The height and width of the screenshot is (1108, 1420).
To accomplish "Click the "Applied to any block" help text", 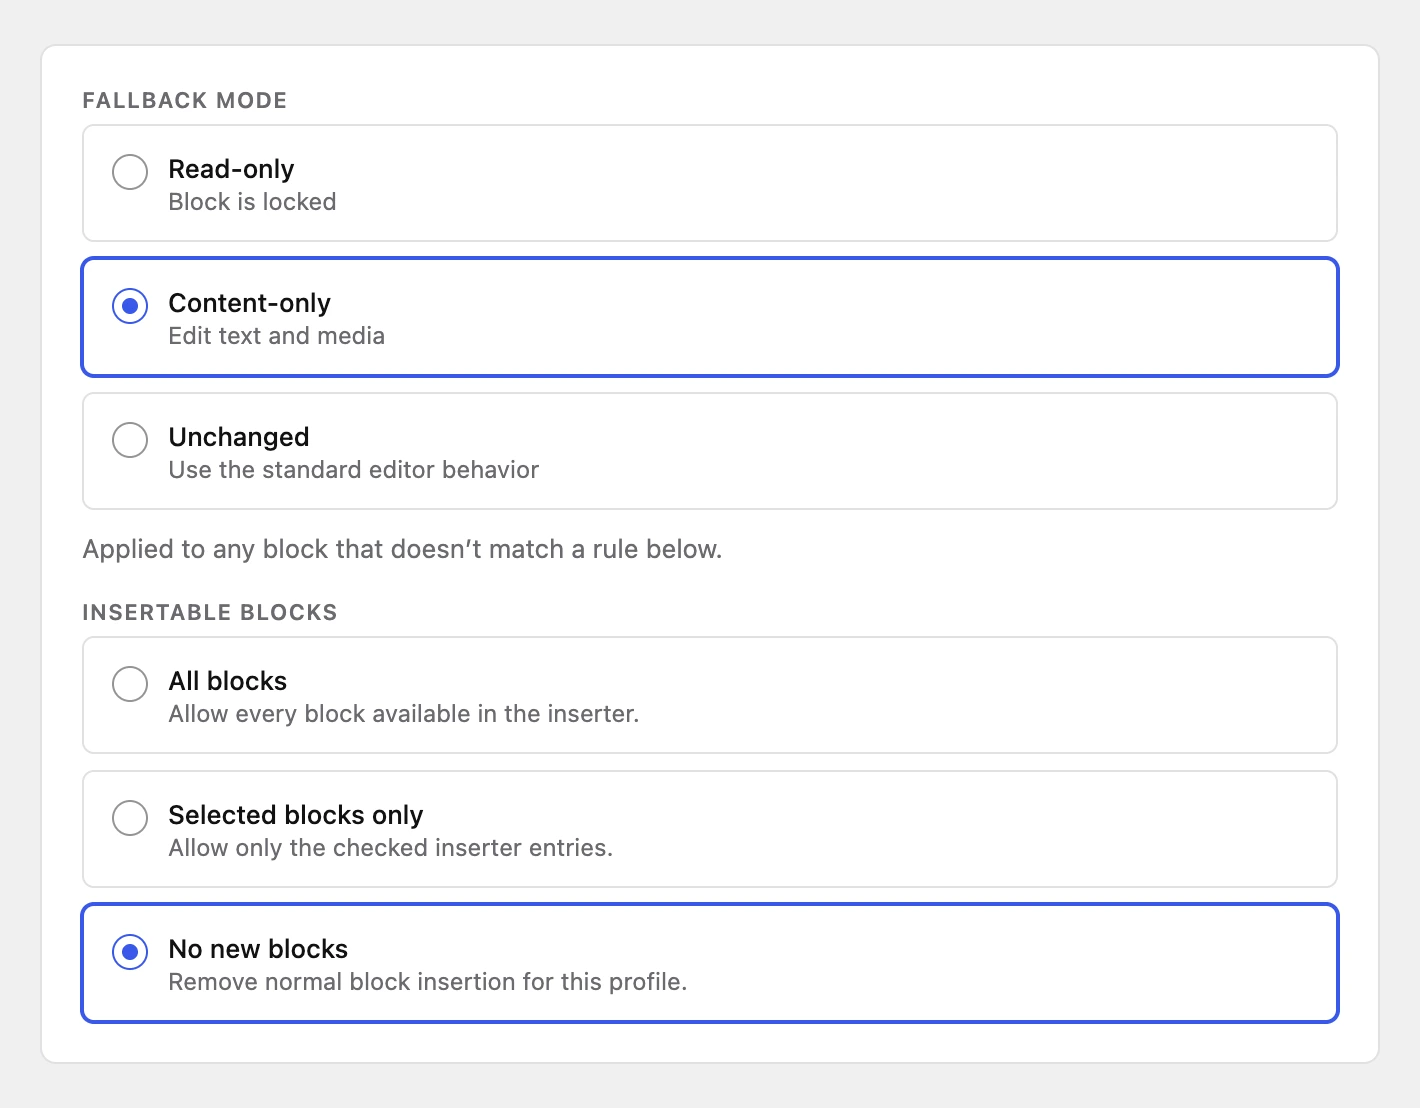I will 402,549.
